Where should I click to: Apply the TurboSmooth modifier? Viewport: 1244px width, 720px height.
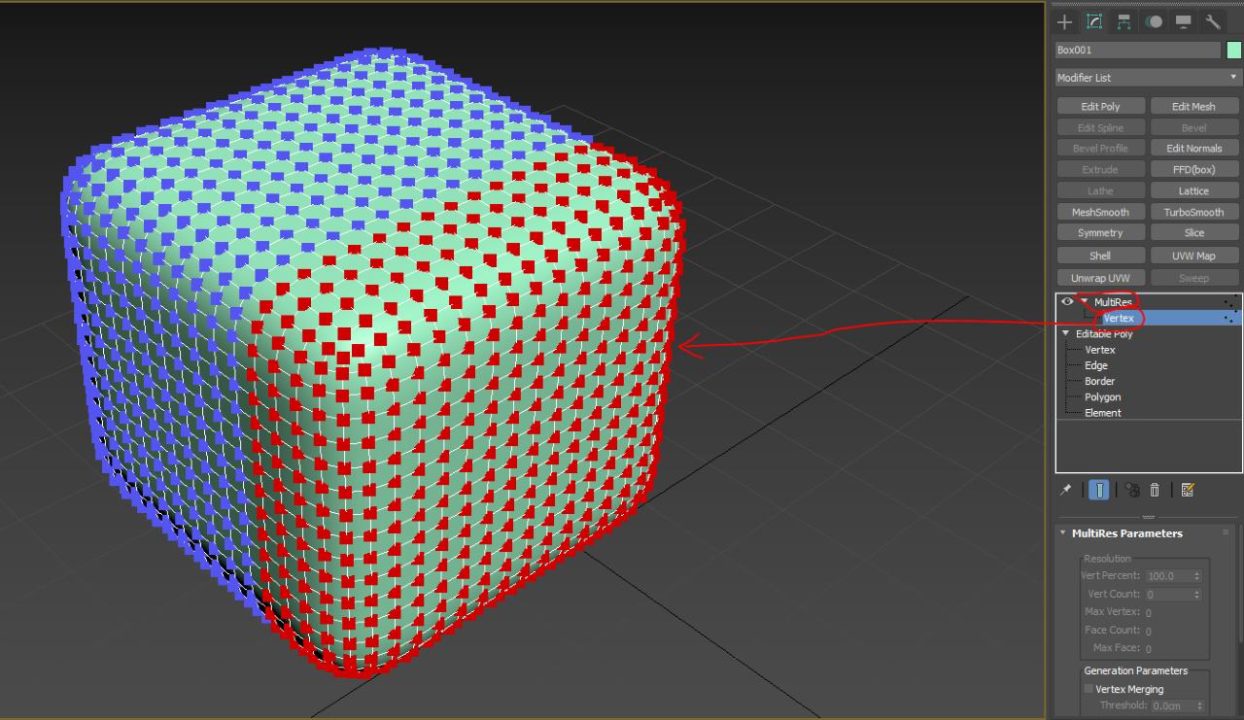(x=1194, y=211)
